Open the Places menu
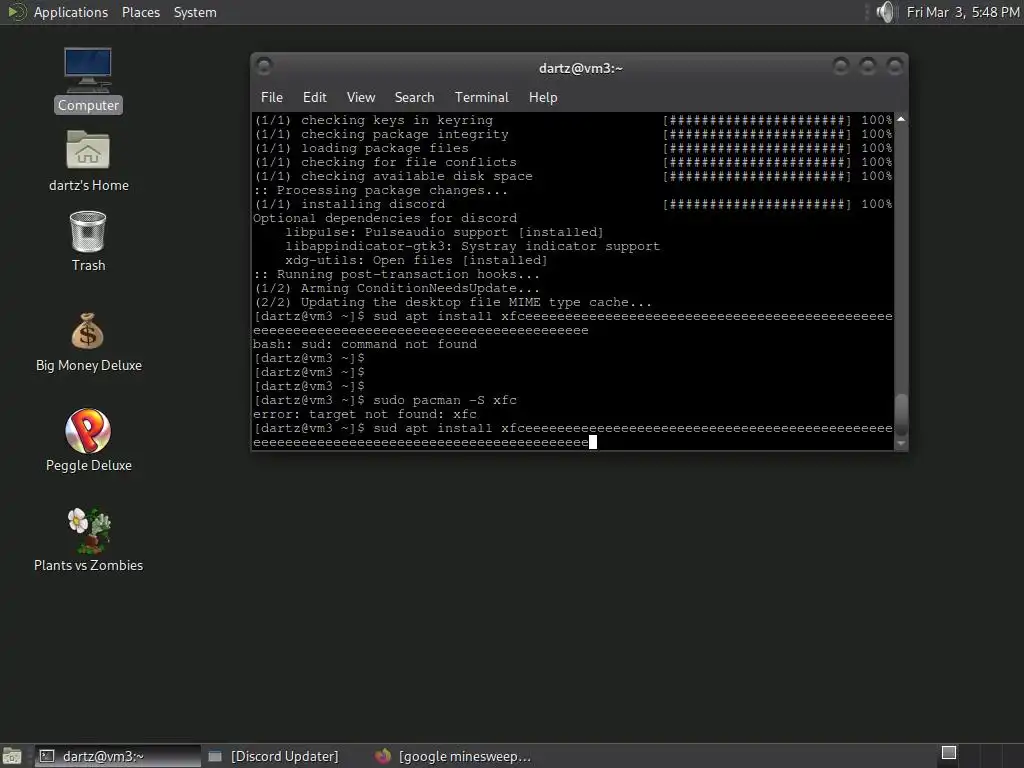This screenshot has height=768, width=1024. click(x=140, y=12)
